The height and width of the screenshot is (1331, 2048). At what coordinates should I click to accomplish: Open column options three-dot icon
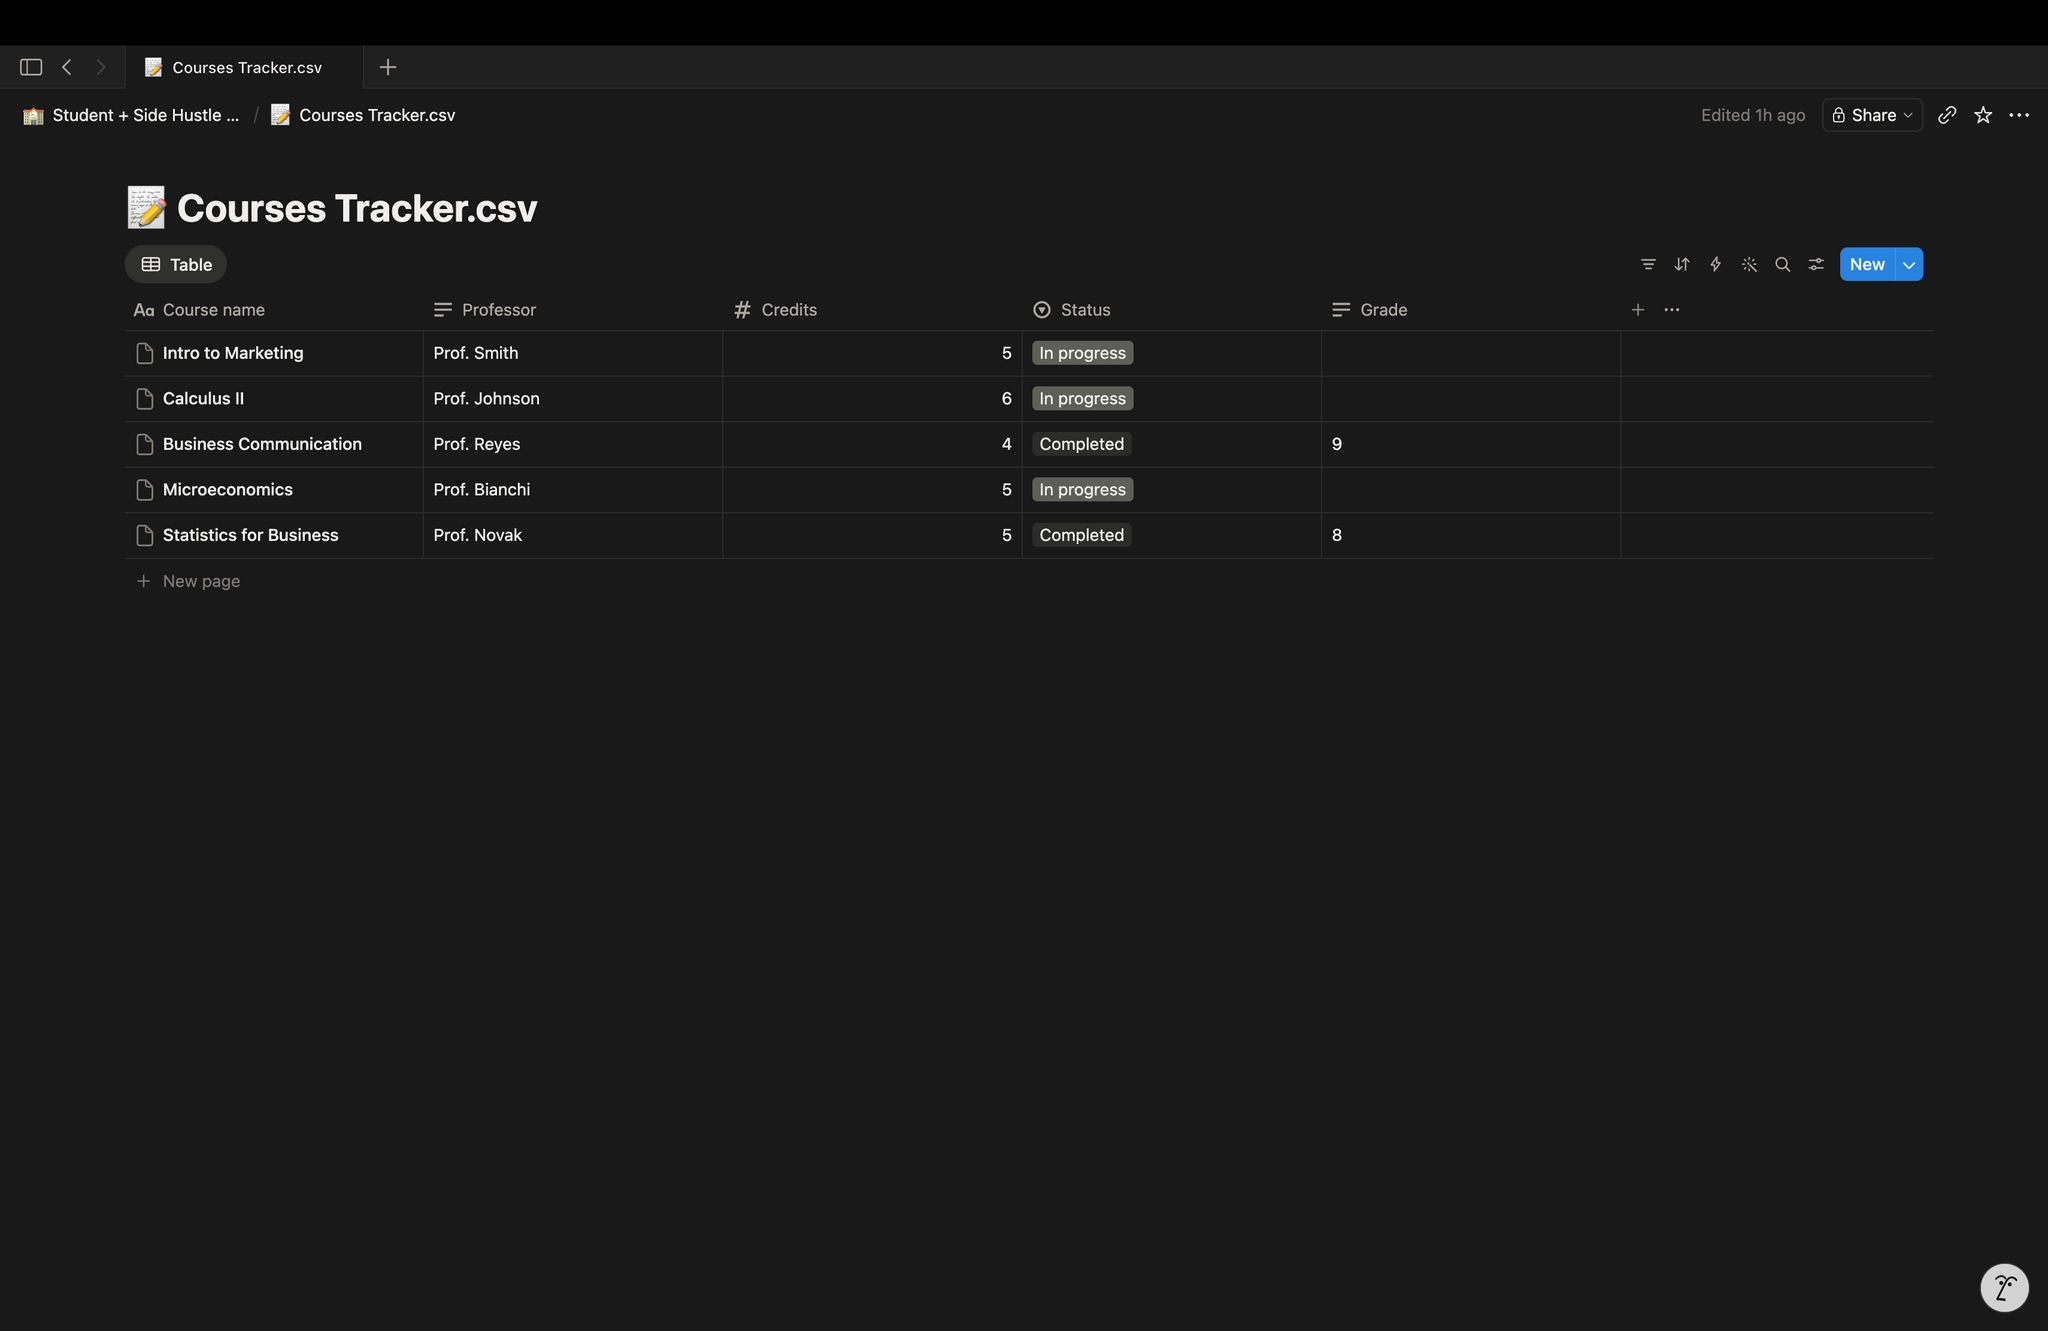(x=1672, y=310)
